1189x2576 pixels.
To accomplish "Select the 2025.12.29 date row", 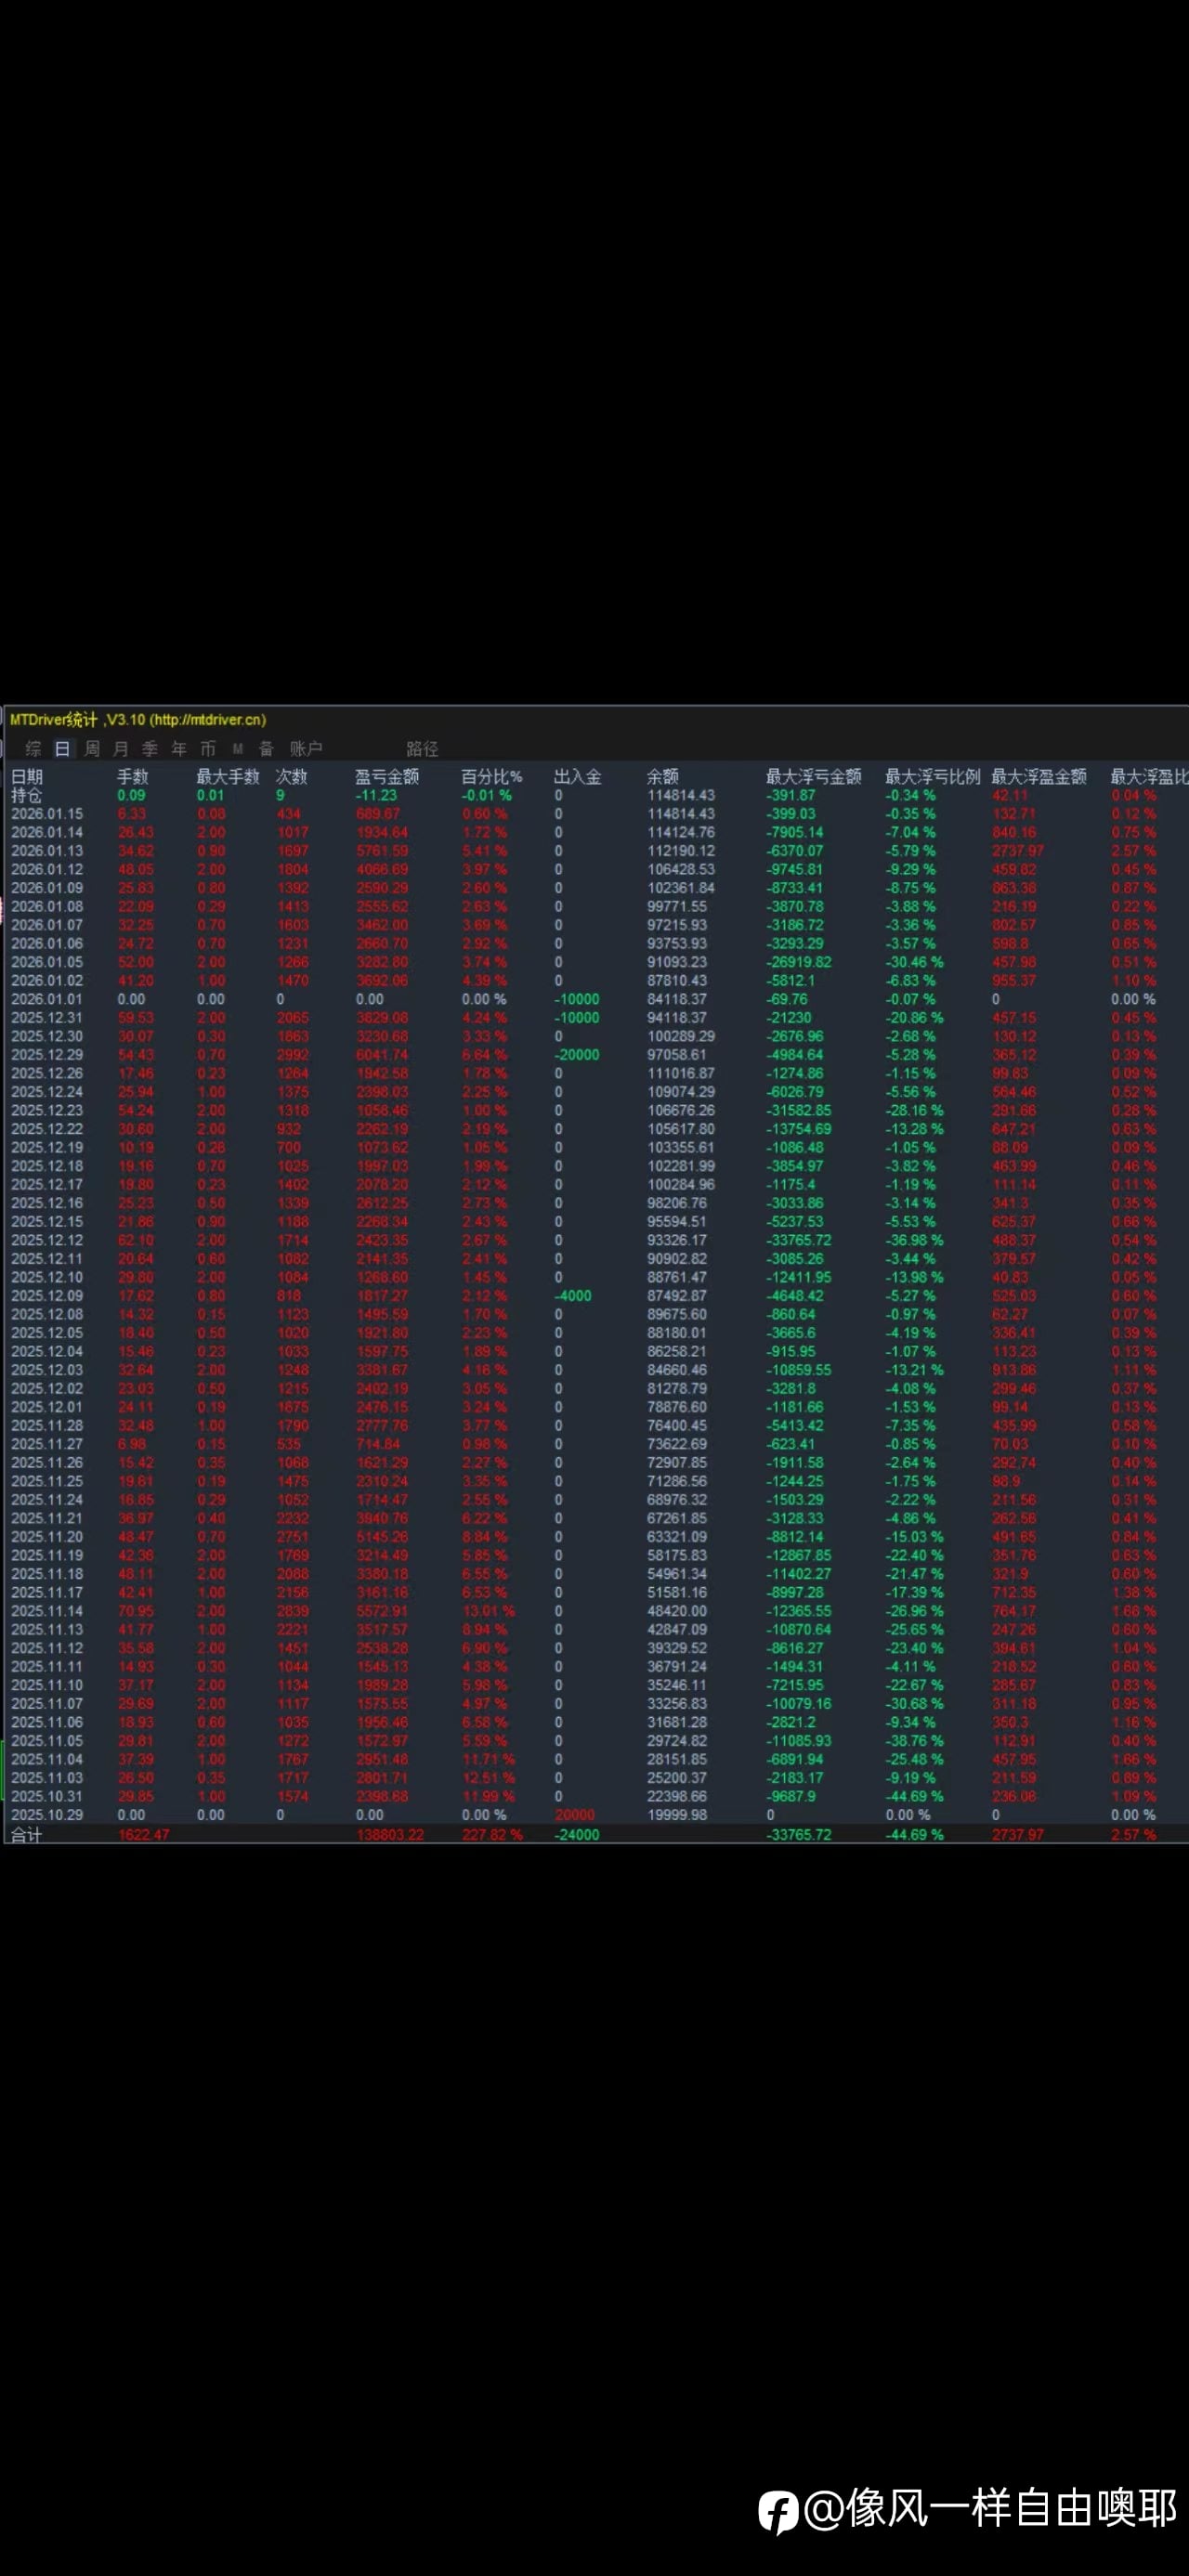I will coord(47,1055).
